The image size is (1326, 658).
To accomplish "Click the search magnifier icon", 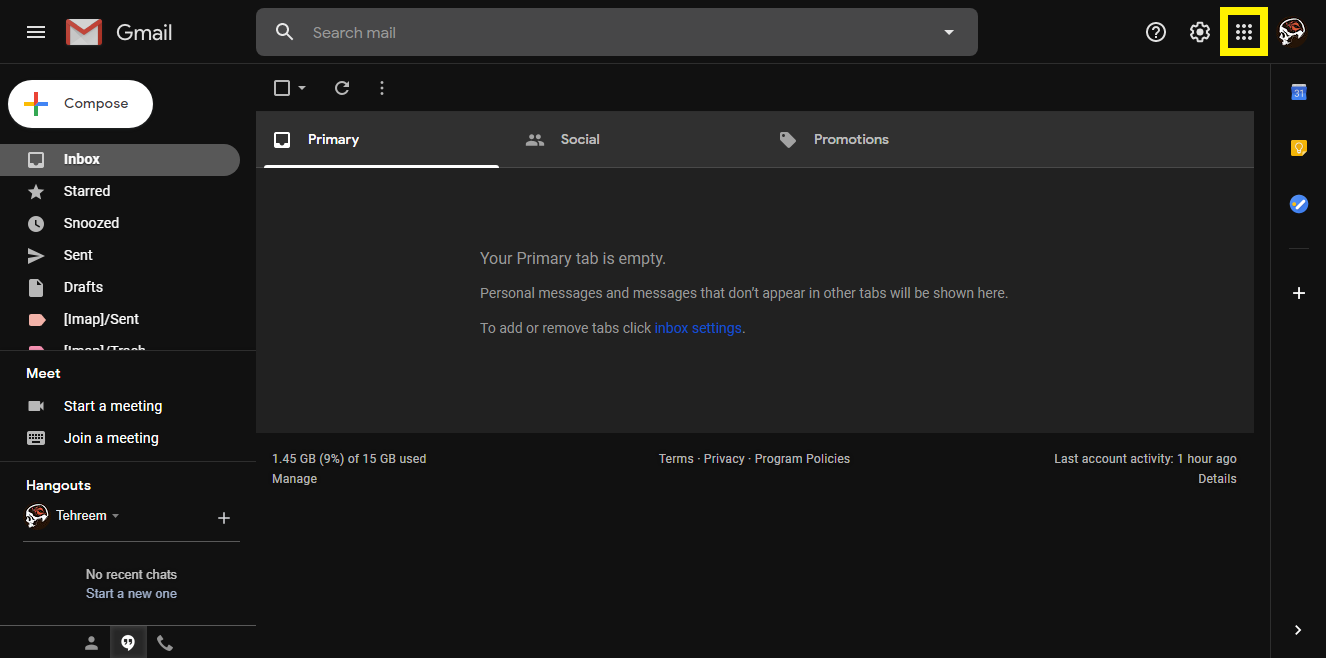I will 285,32.
